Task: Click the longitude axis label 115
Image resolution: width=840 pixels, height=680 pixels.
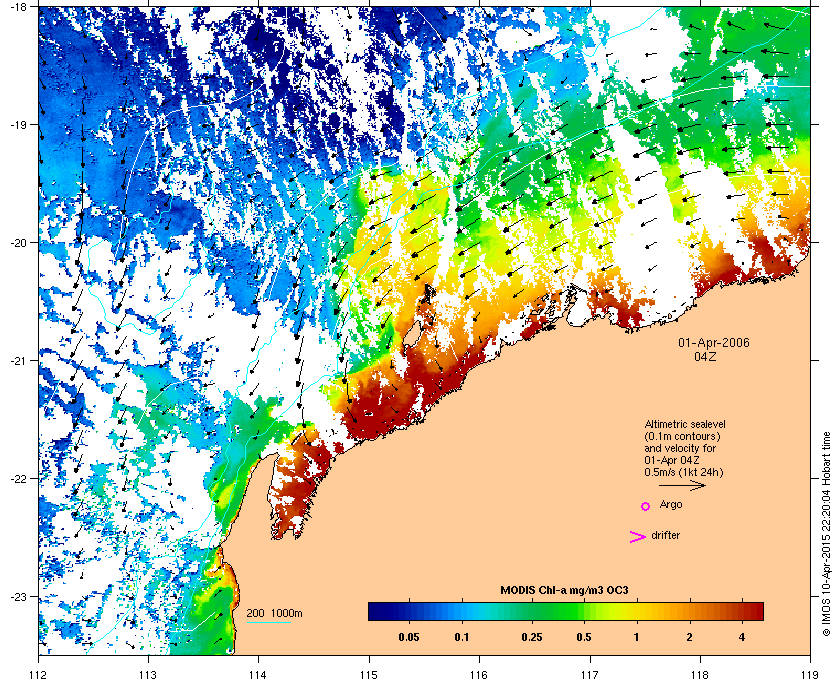Action: point(369,674)
